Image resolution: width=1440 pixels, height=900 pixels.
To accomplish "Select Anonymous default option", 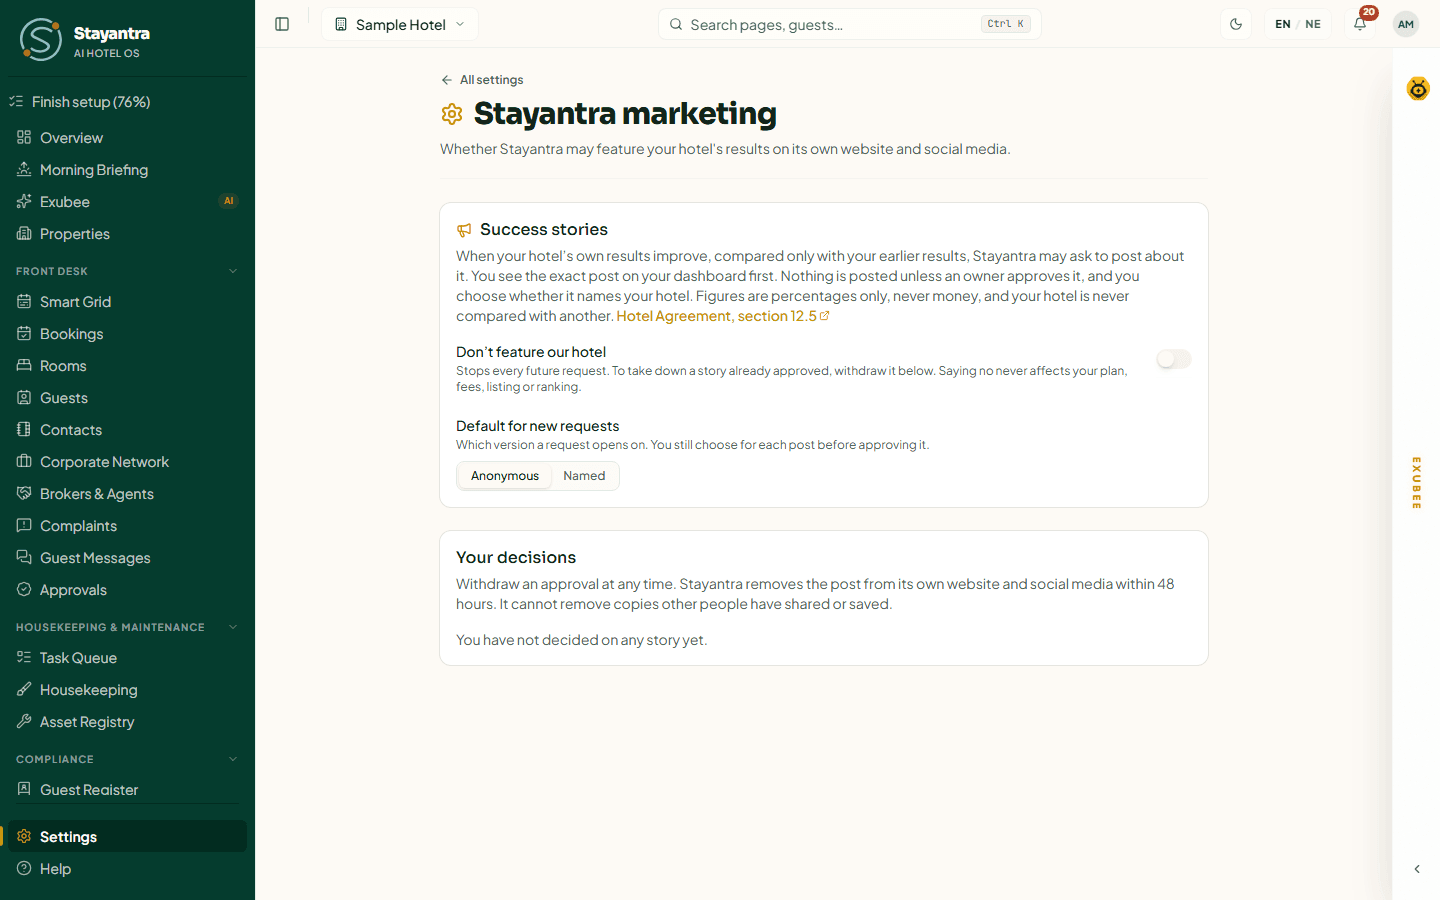I will (x=505, y=476).
